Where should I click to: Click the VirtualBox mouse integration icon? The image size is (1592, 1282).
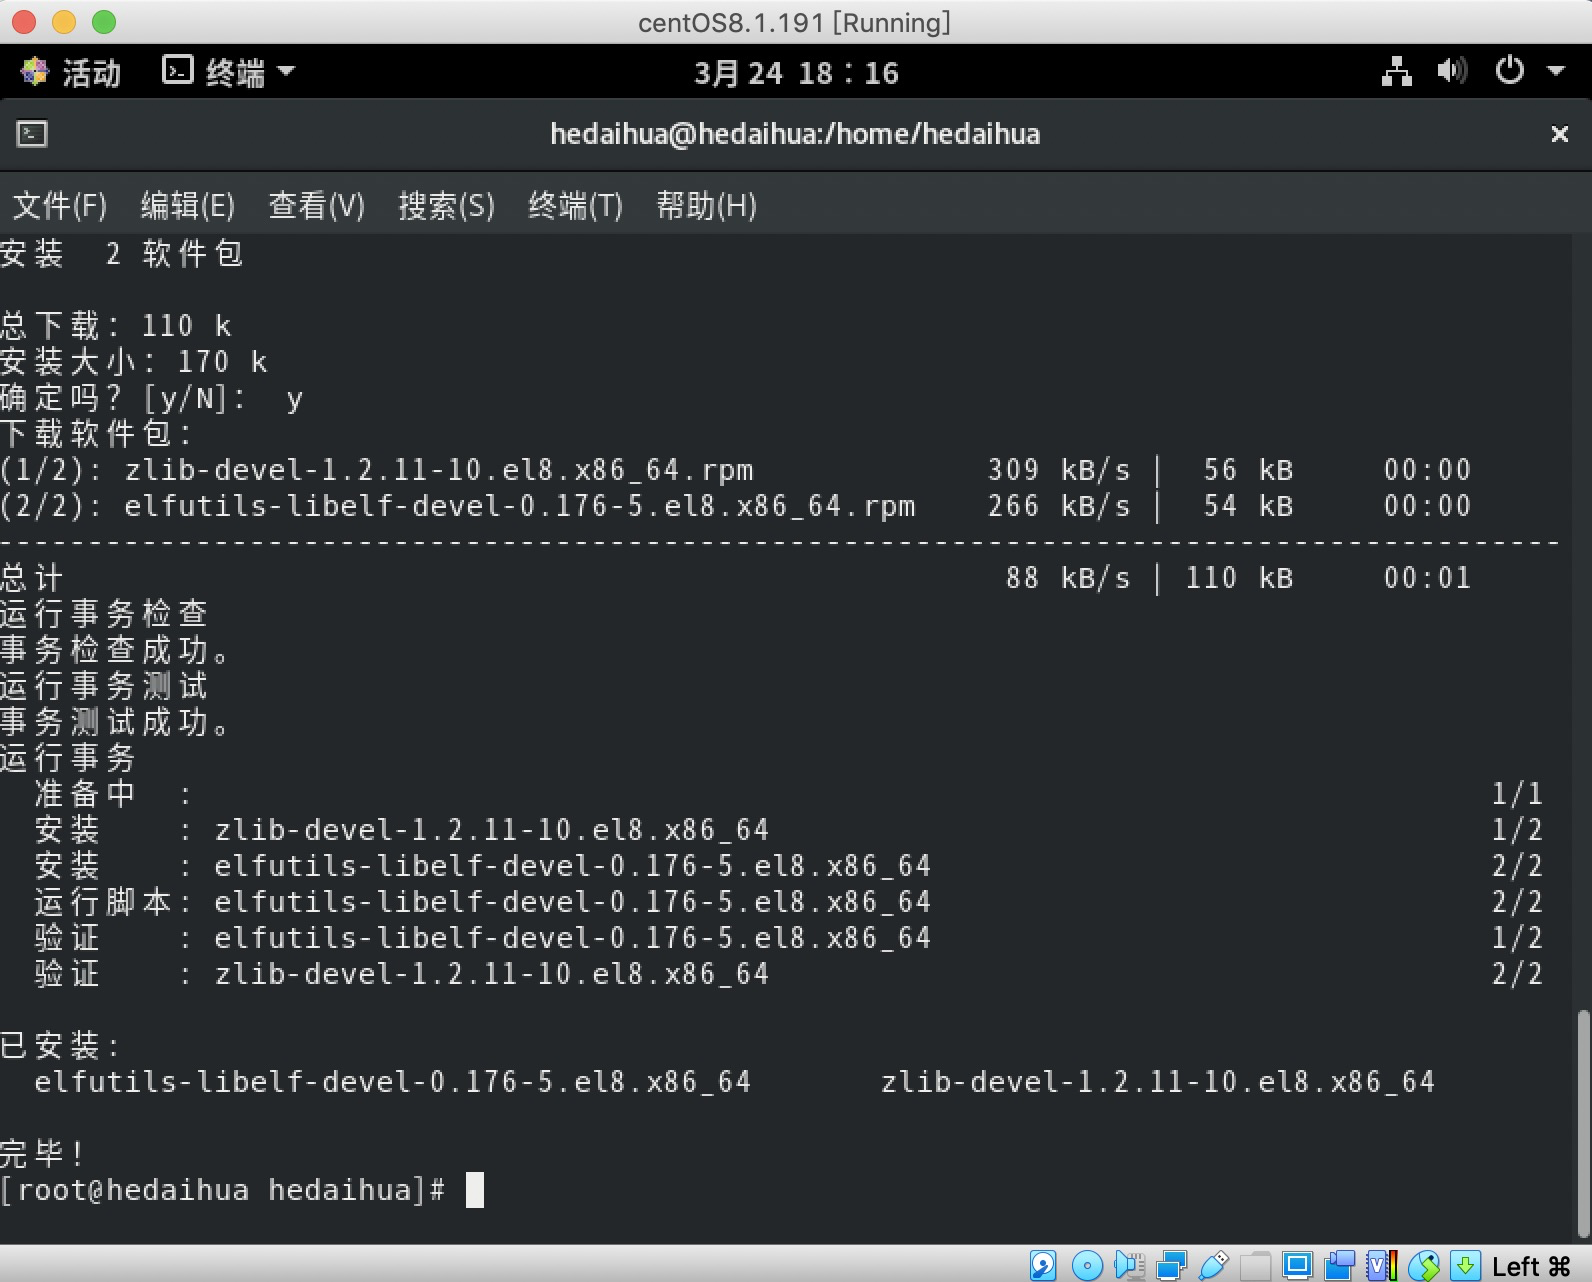[1423, 1265]
